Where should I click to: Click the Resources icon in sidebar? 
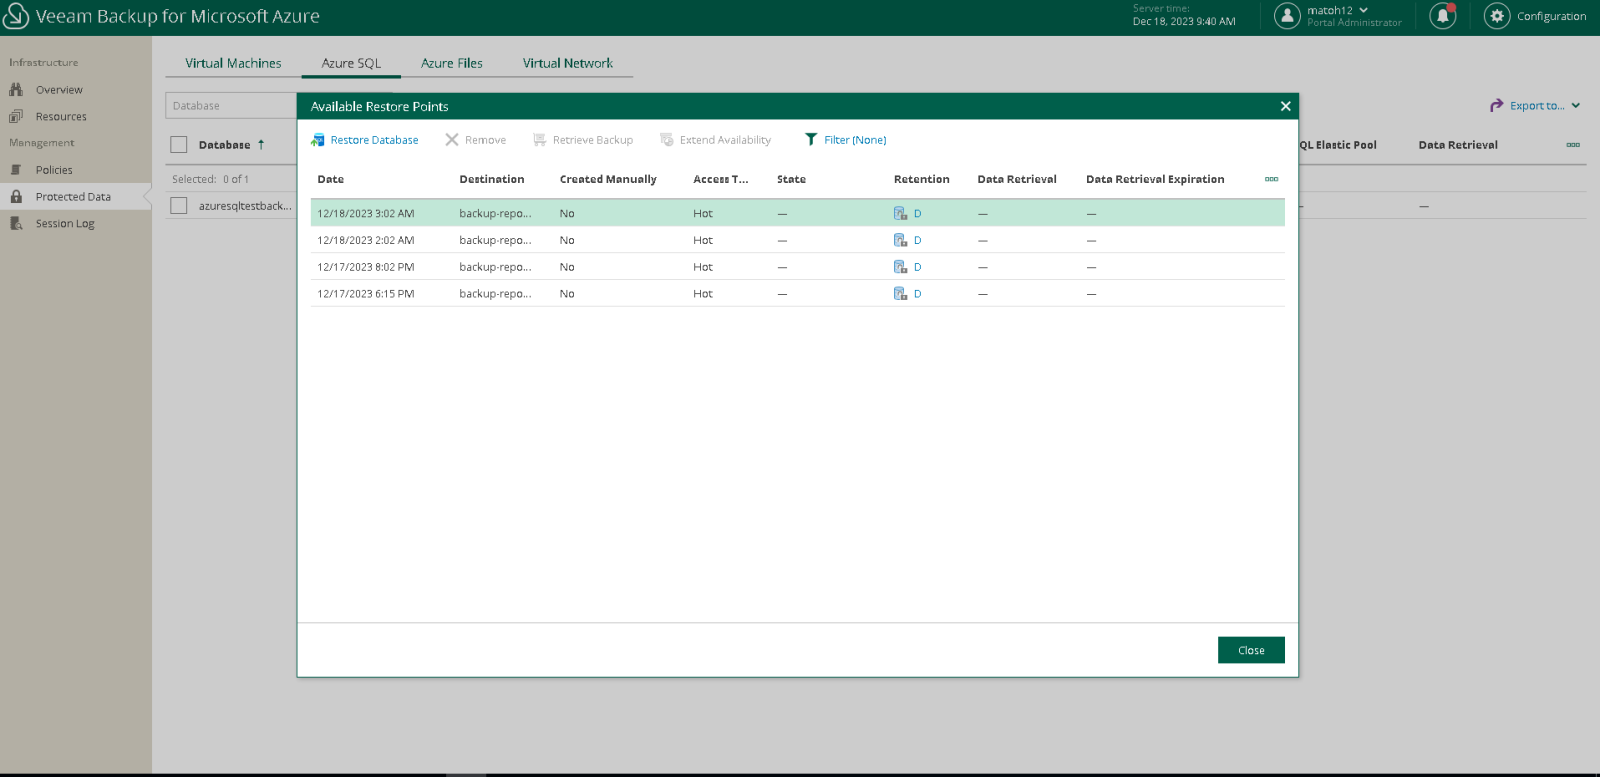coord(16,116)
